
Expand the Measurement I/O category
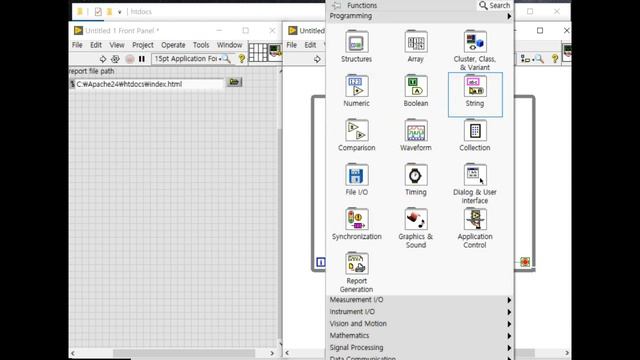[420, 300]
